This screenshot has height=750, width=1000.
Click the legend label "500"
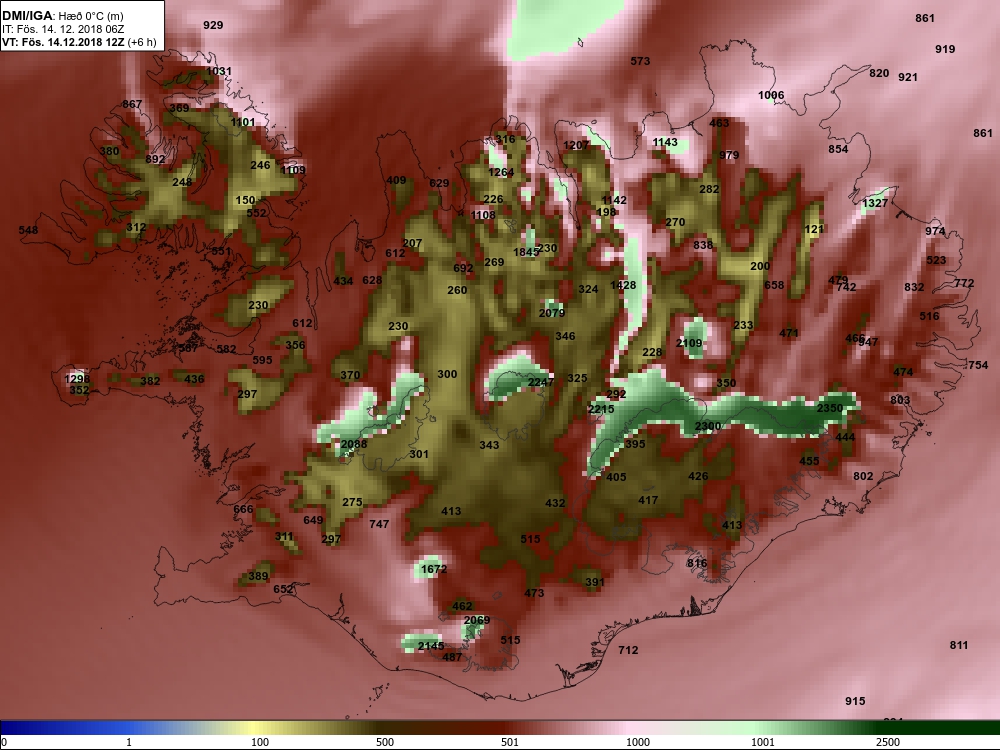385,742
